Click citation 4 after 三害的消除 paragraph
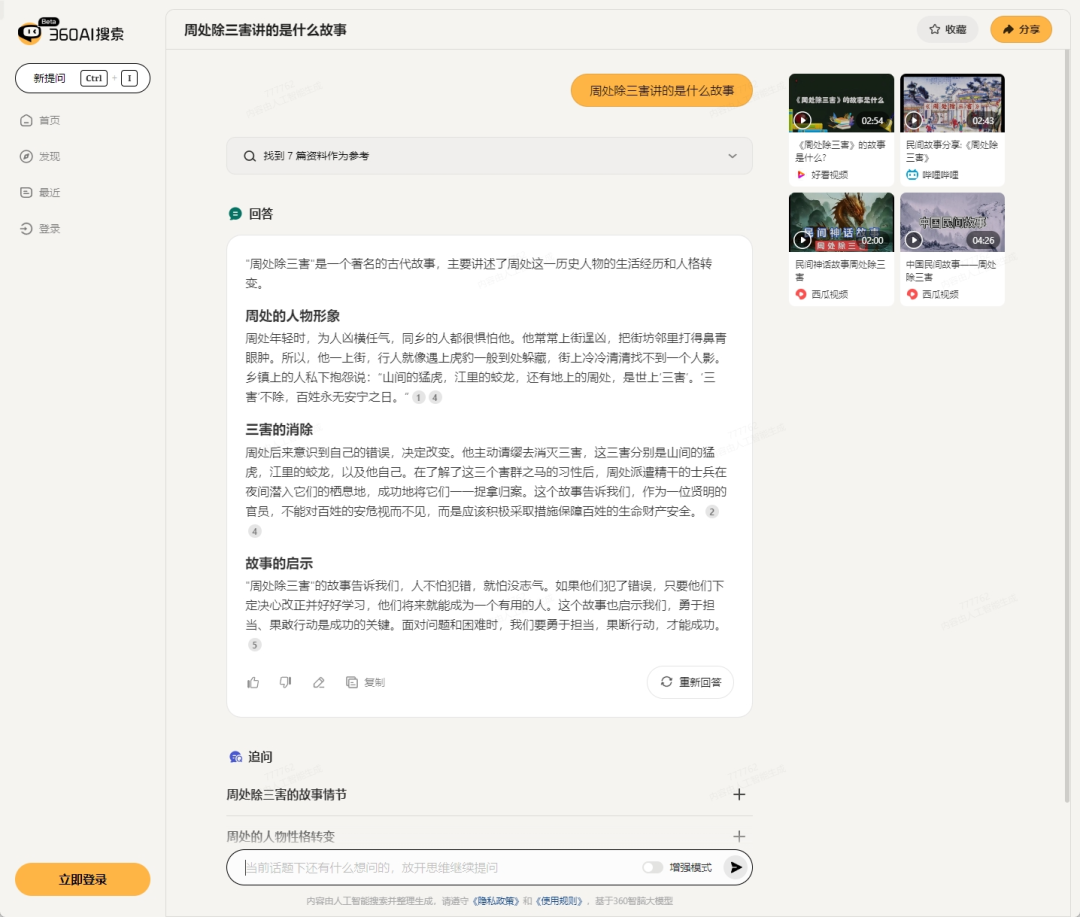The height and width of the screenshot is (917, 1080). (255, 531)
